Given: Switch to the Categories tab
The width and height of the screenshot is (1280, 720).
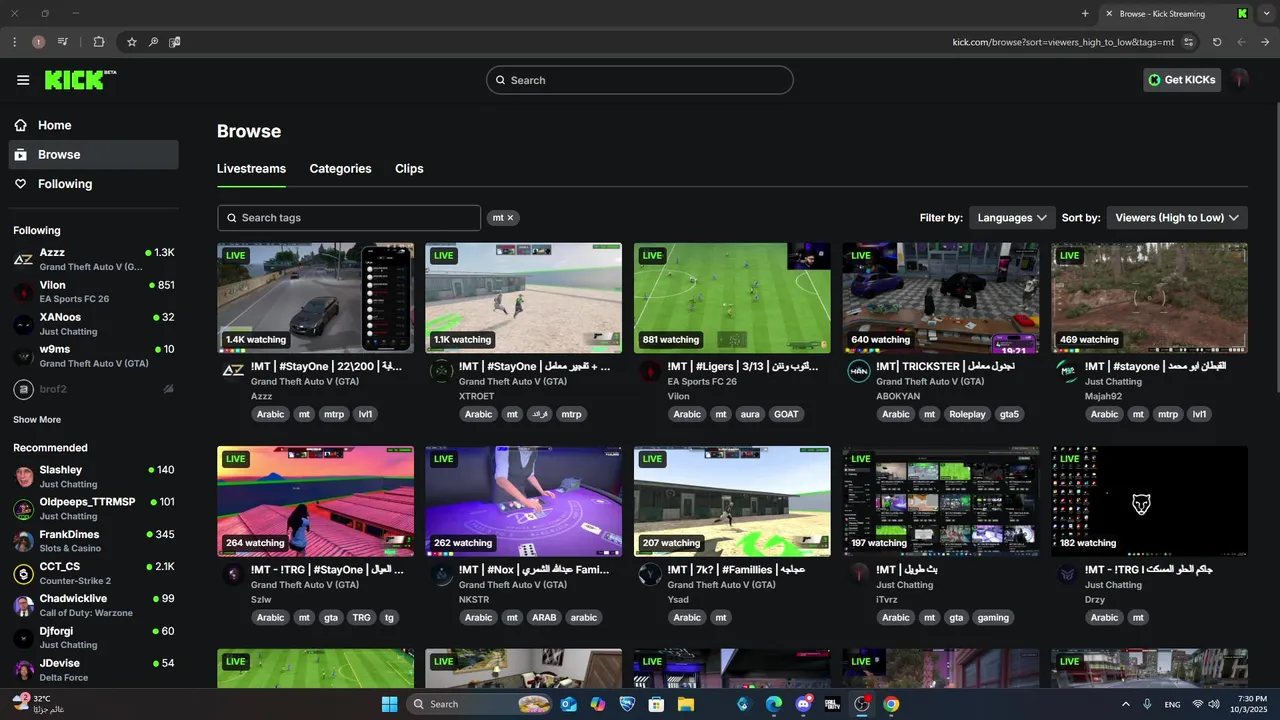Looking at the screenshot, I should 340,169.
